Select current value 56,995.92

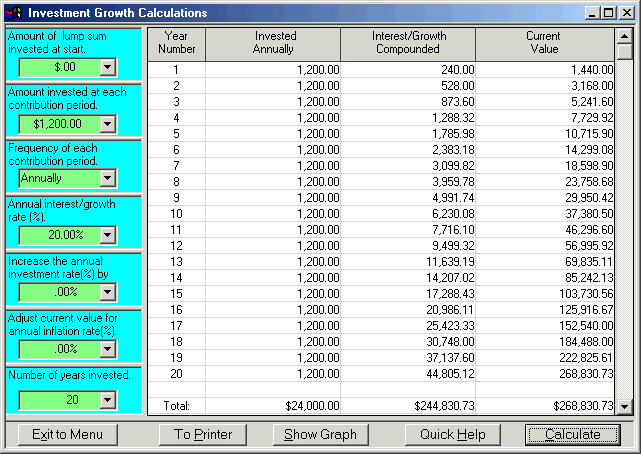tap(545, 246)
